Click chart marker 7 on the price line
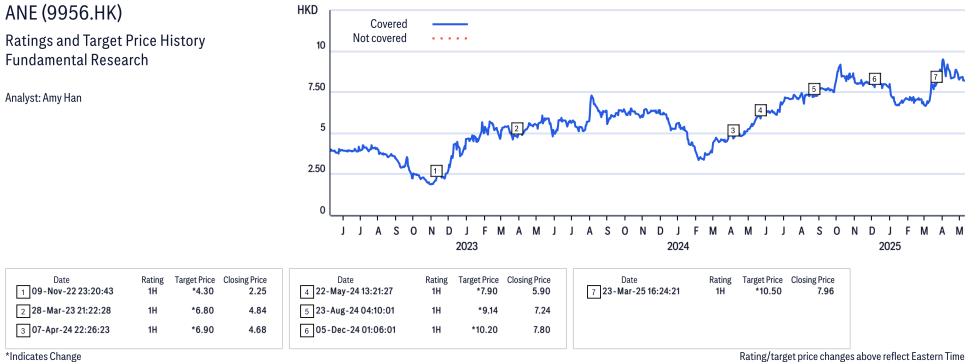The height and width of the screenshot is (362, 975). tap(936, 77)
